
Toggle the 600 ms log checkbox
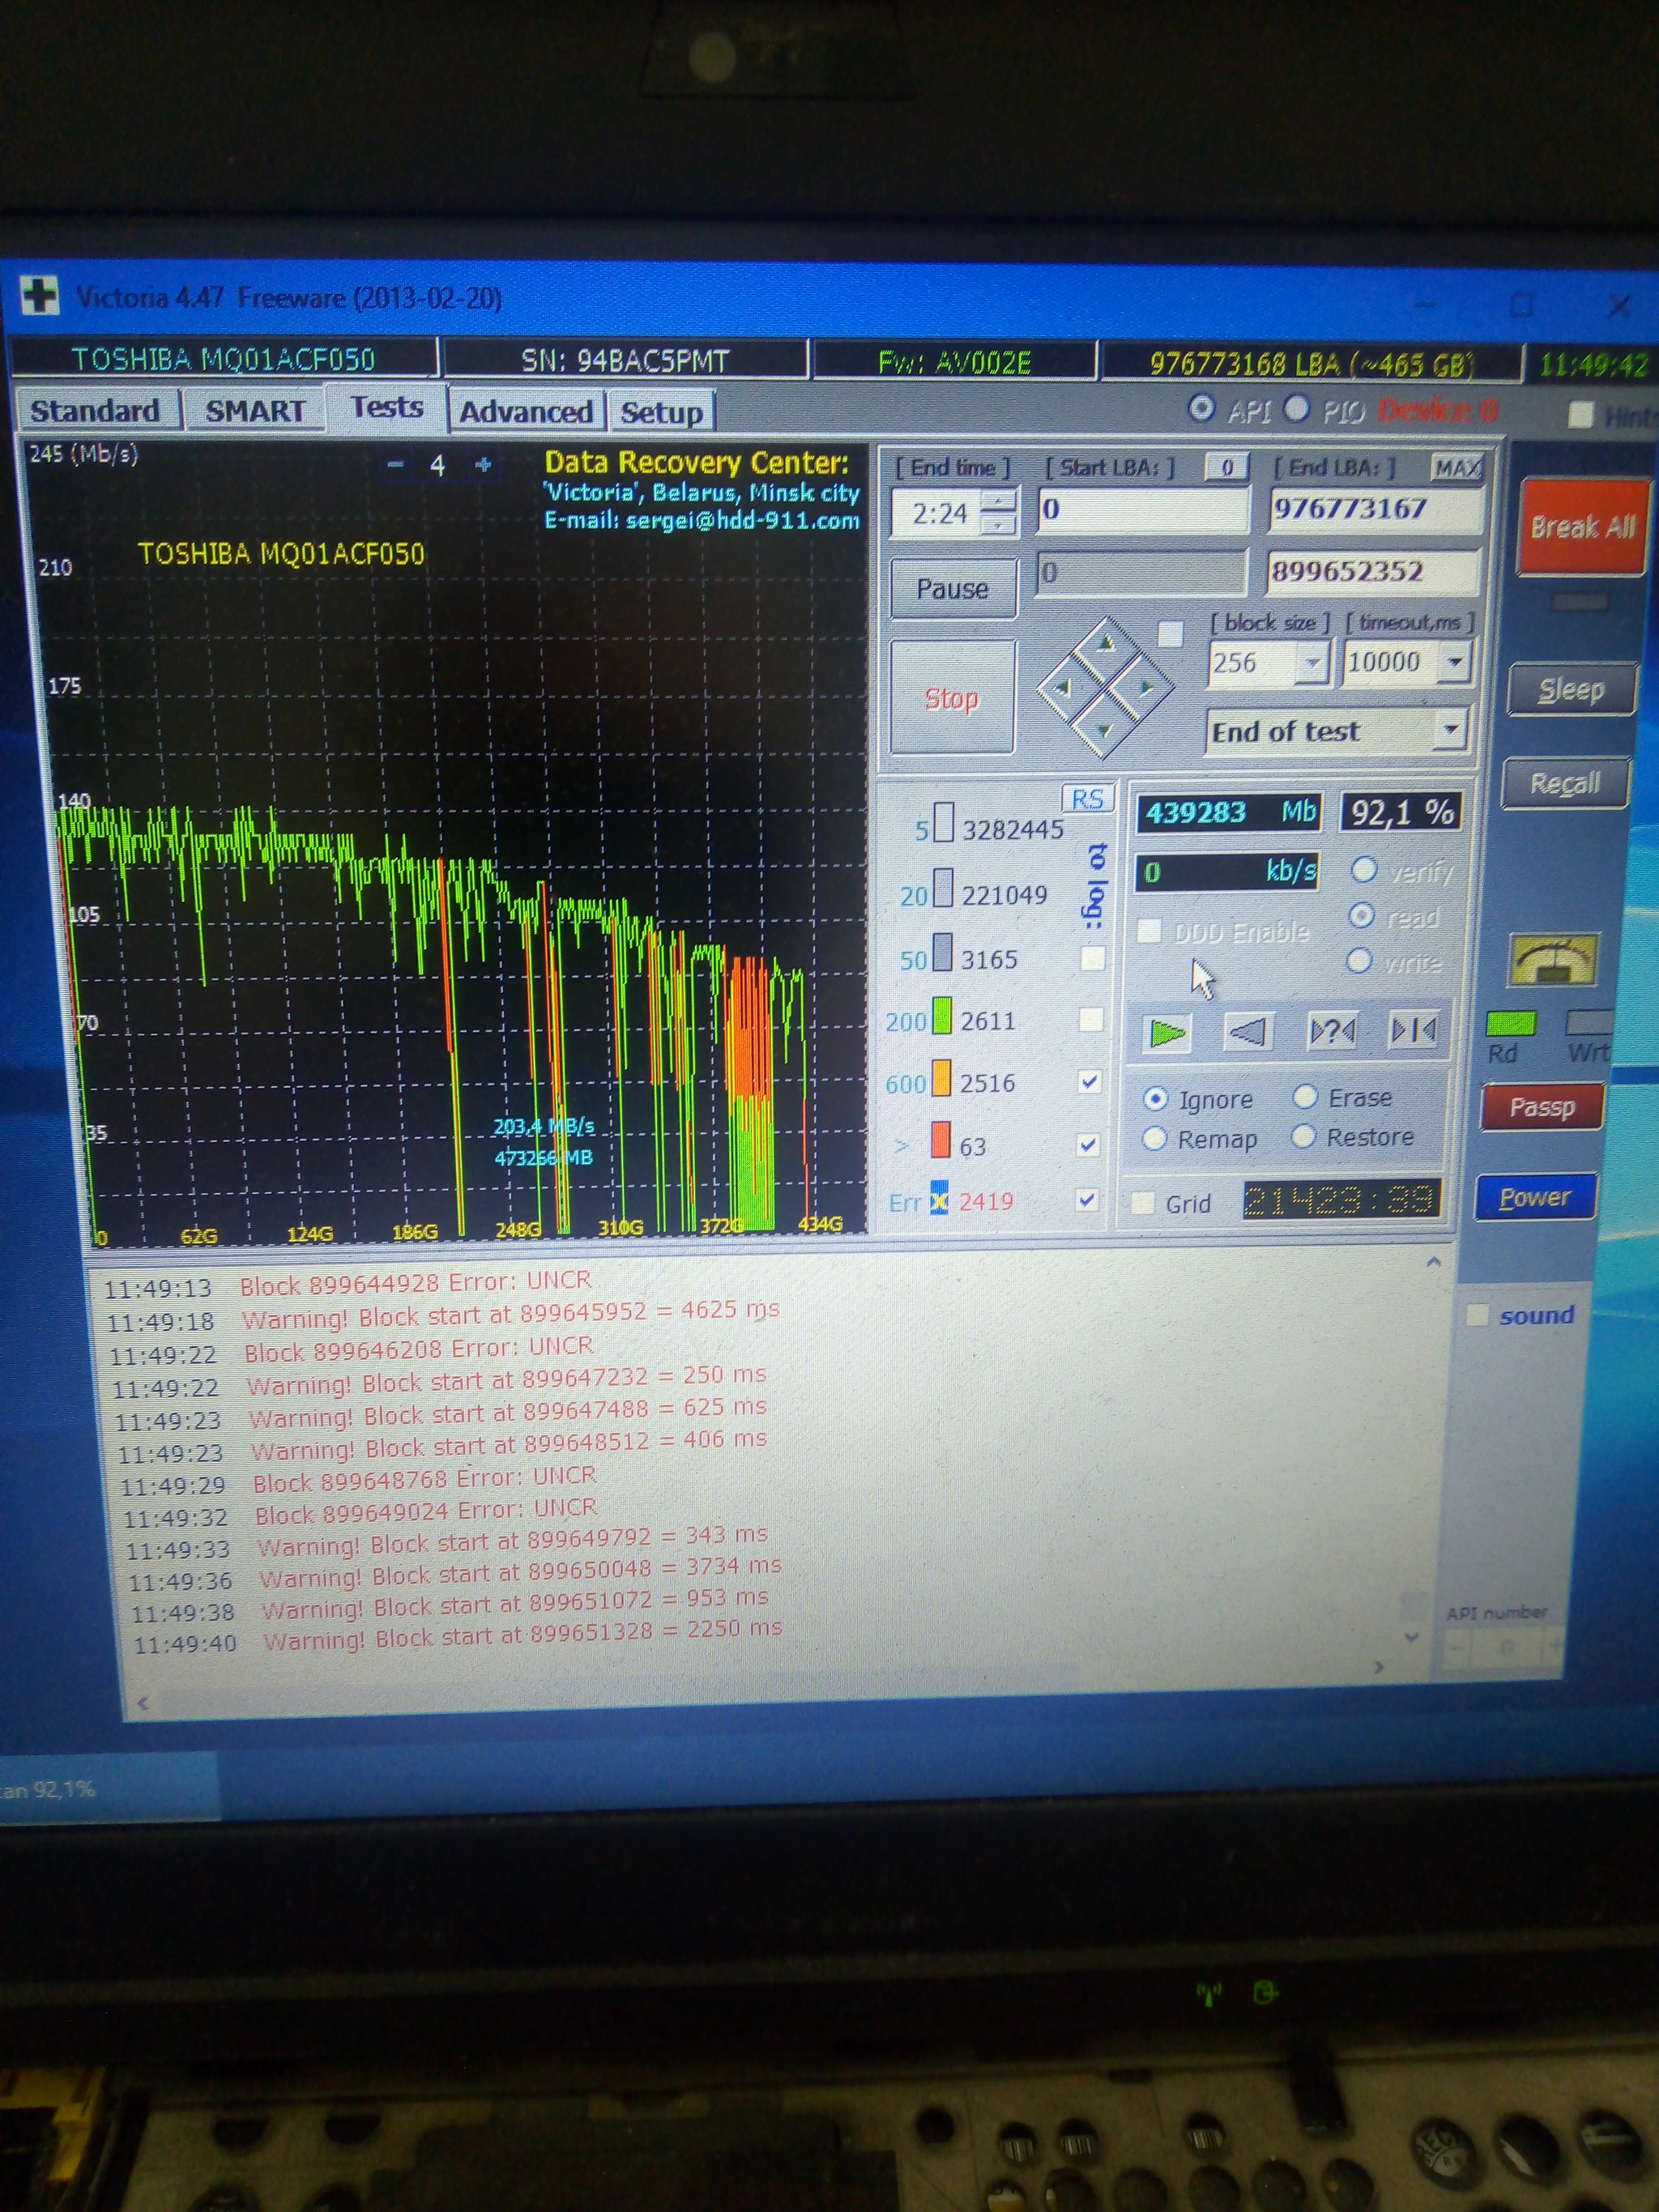click(x=1089, y=1082)
